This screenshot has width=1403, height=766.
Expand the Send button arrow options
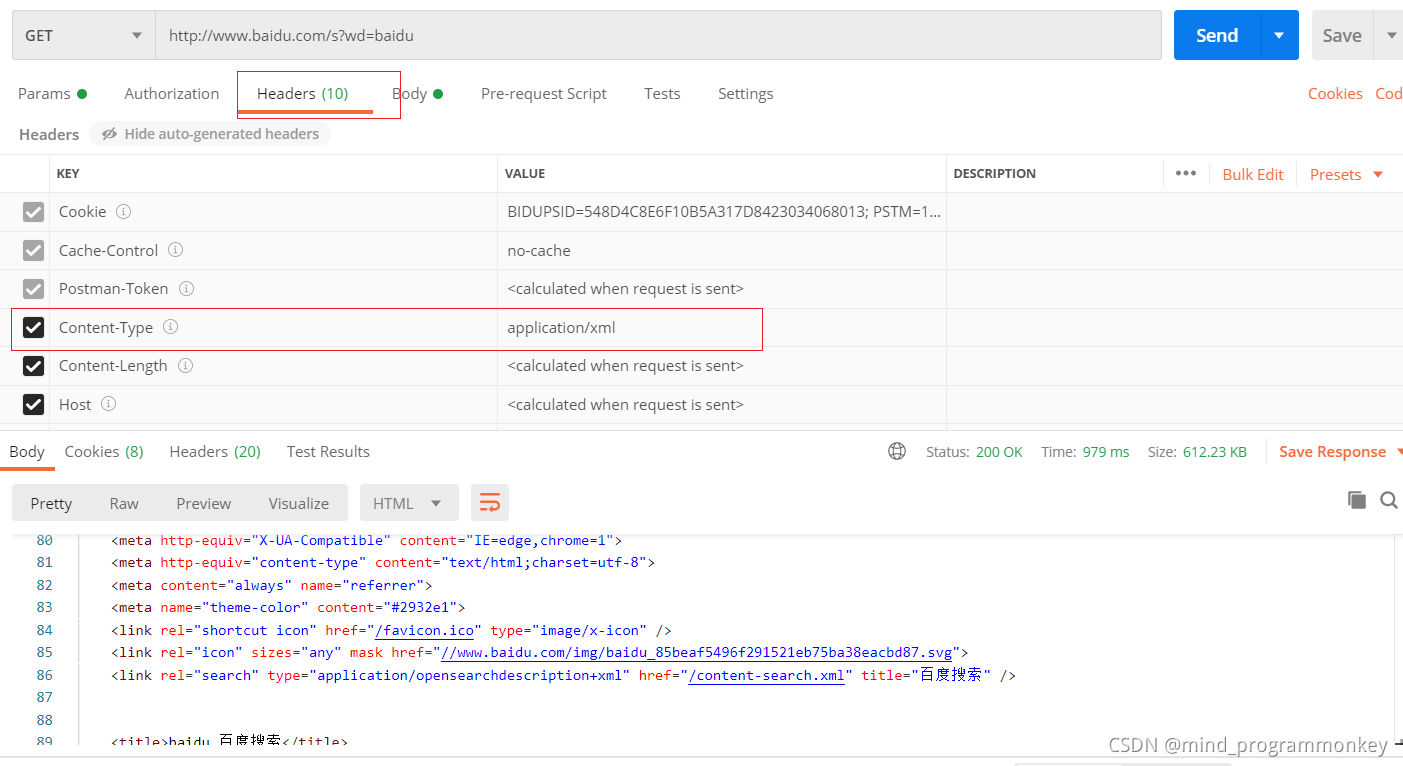point(1279,35)
